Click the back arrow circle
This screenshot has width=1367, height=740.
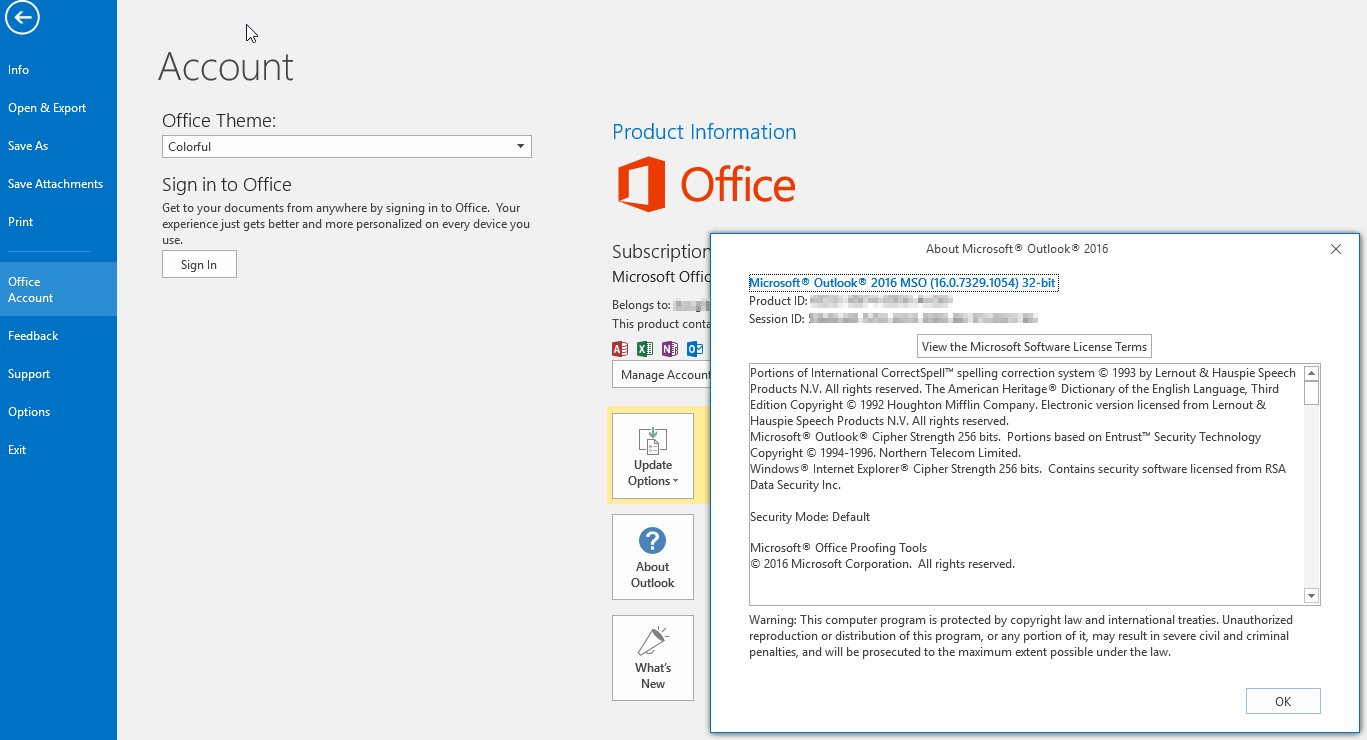pos(22,18)
